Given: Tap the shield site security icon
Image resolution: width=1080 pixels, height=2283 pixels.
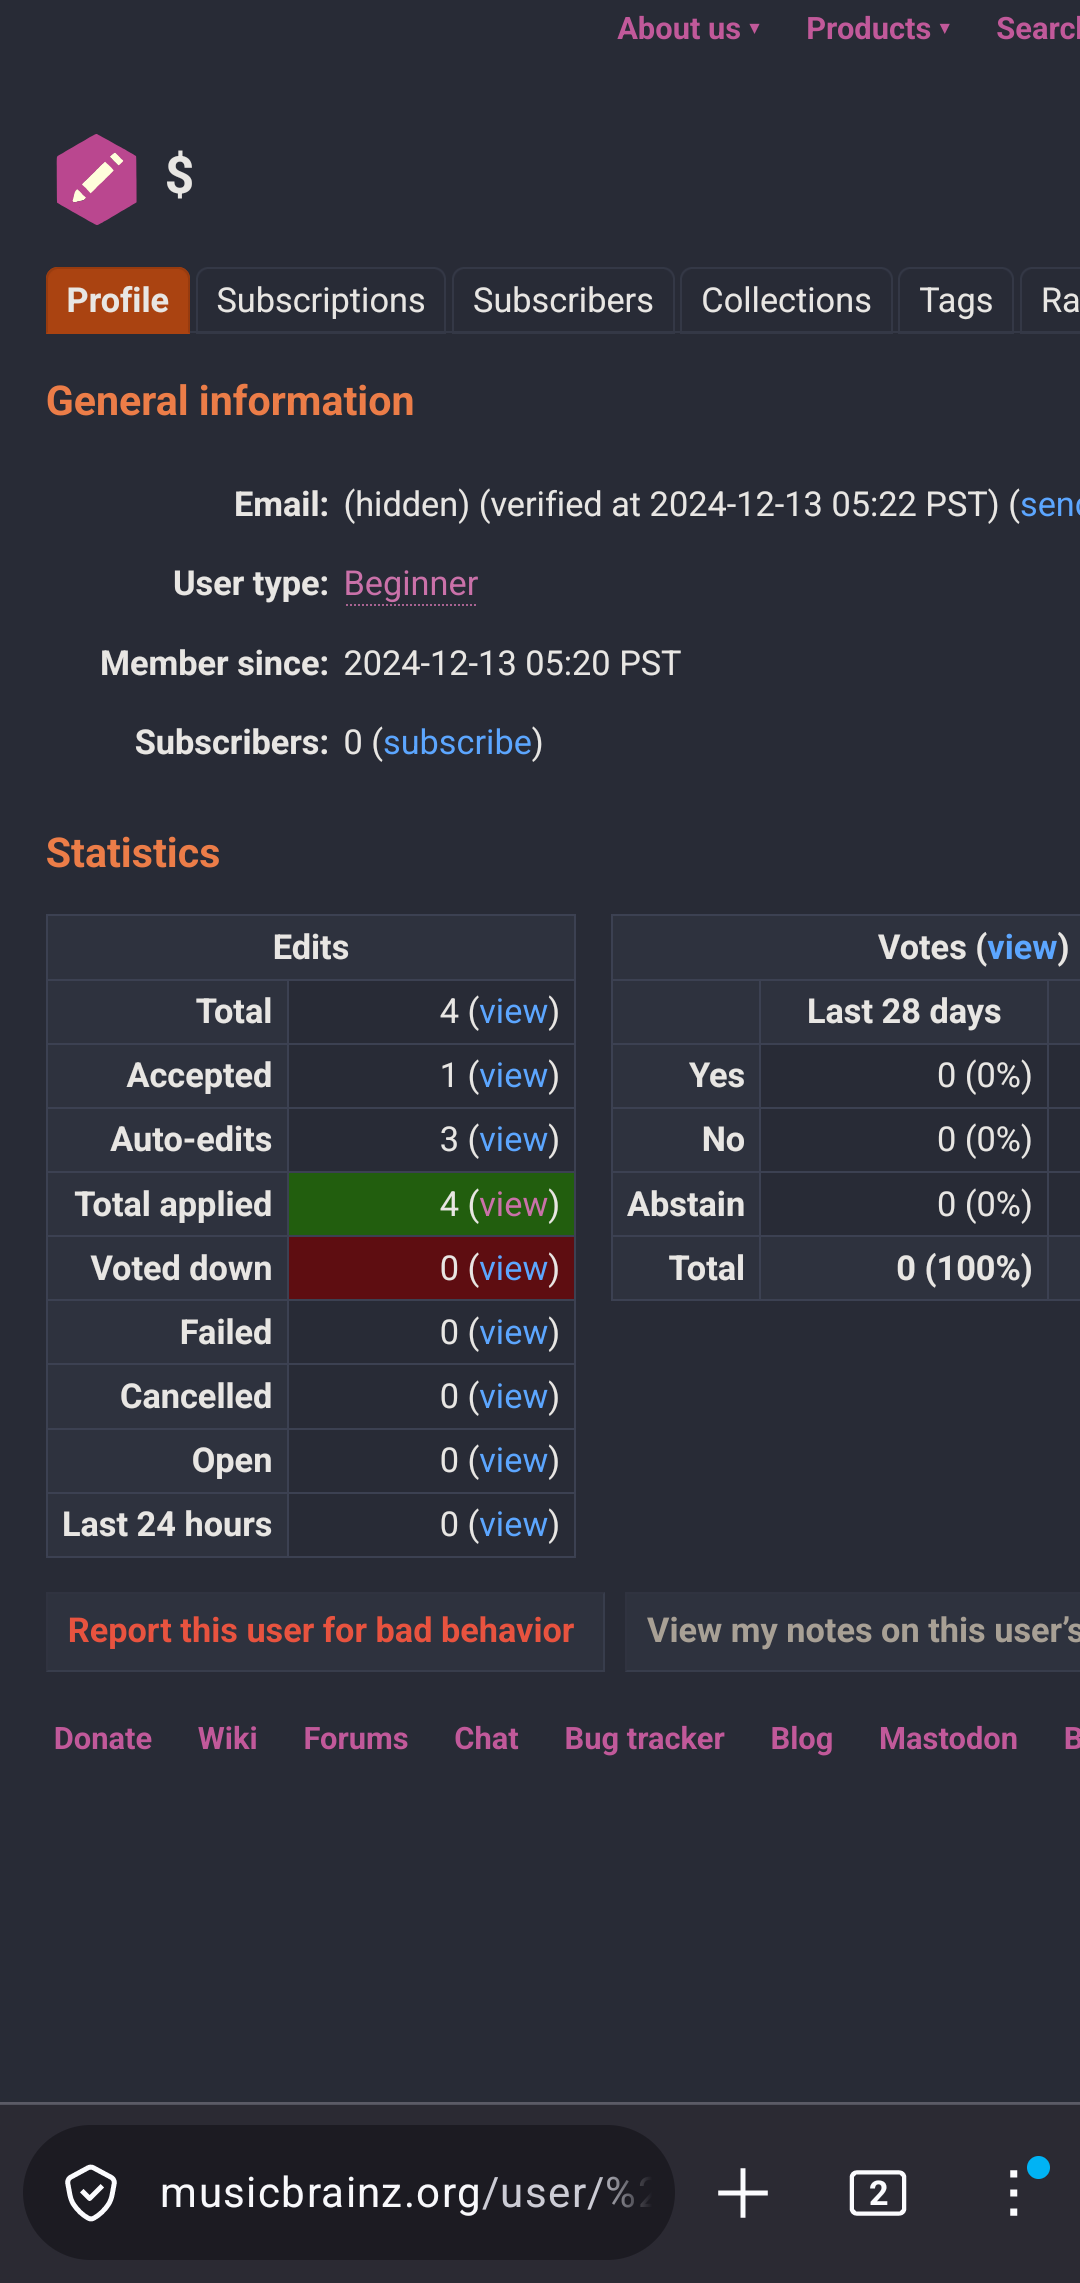Looking at the screenshot, I should pyautogui.click(x=91, y=2193).
